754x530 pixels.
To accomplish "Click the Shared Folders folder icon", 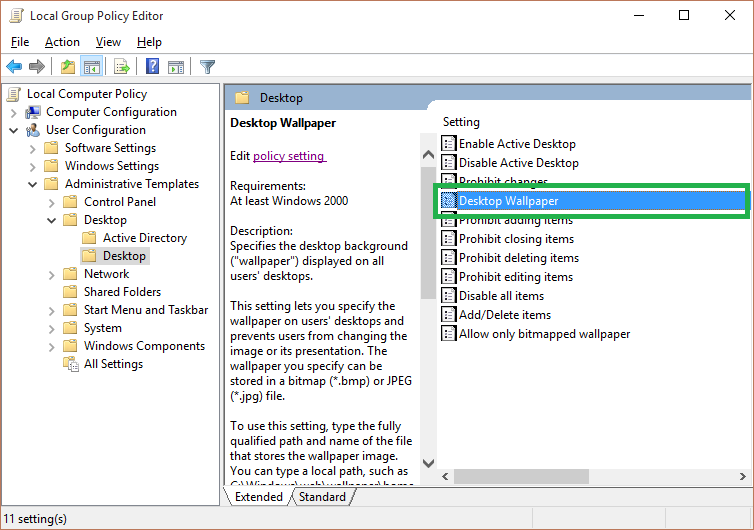I will coord(70,292).
